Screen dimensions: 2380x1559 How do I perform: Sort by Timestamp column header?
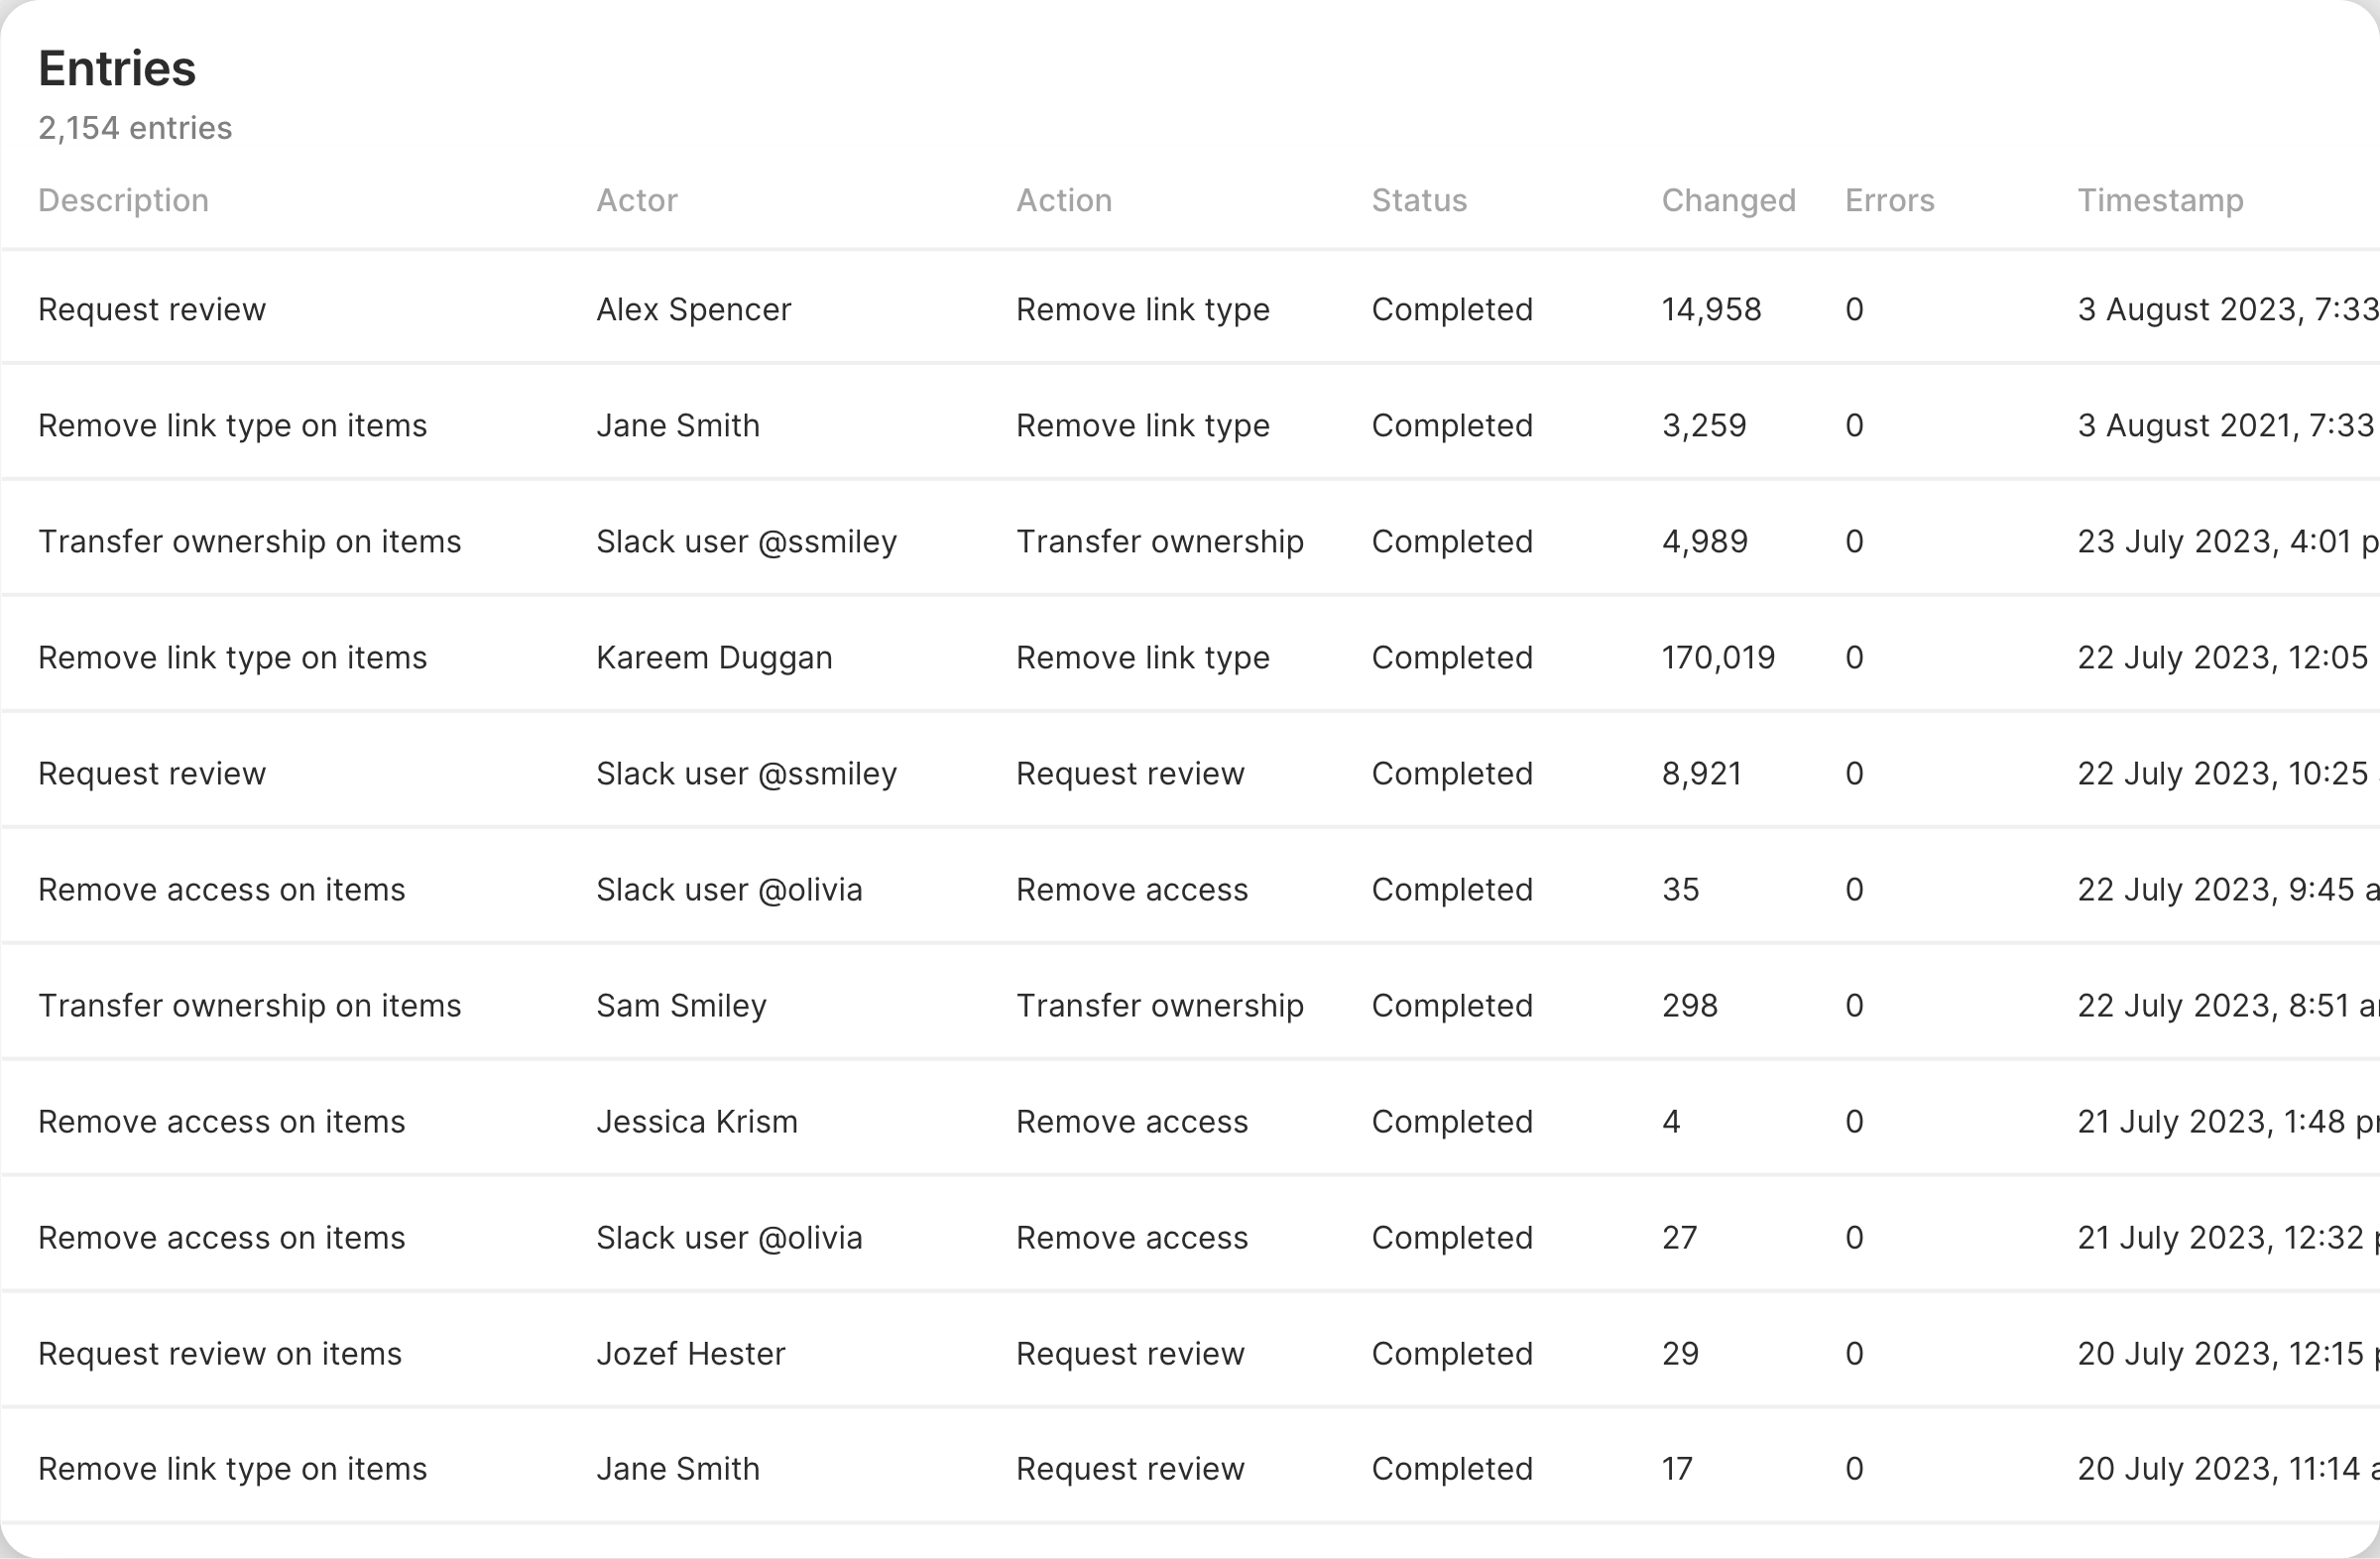click(x=2159, y=200)
